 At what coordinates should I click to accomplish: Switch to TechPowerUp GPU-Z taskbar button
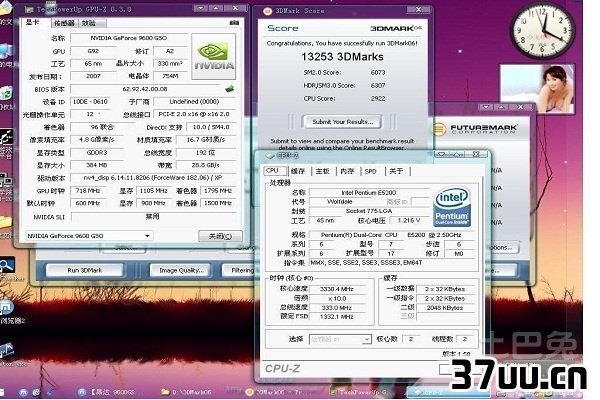pos(362,392)
